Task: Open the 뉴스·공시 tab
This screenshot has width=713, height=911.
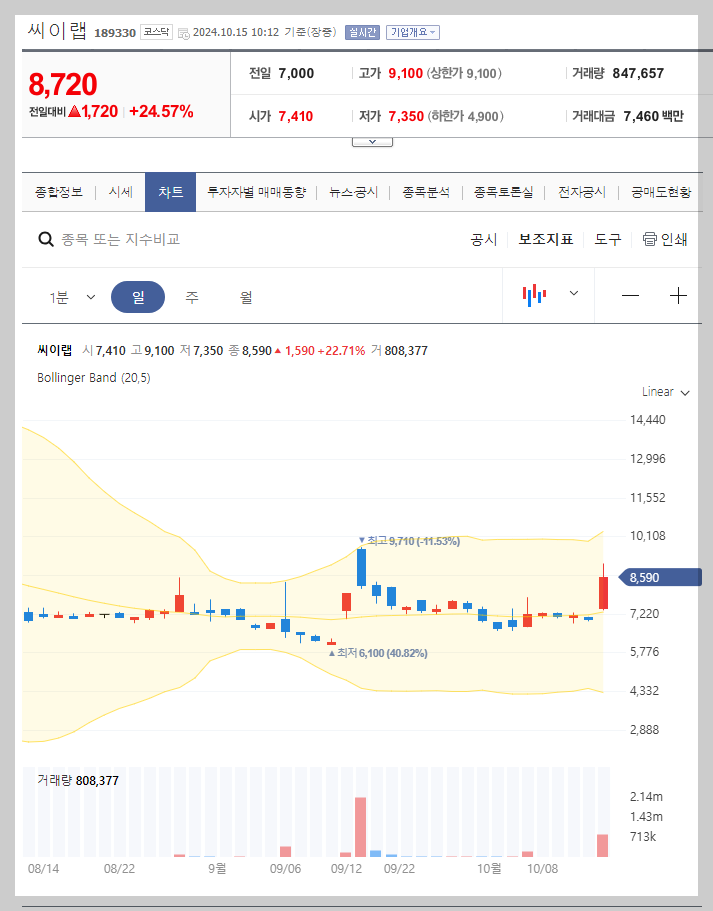Action: [x=353, y=192]
